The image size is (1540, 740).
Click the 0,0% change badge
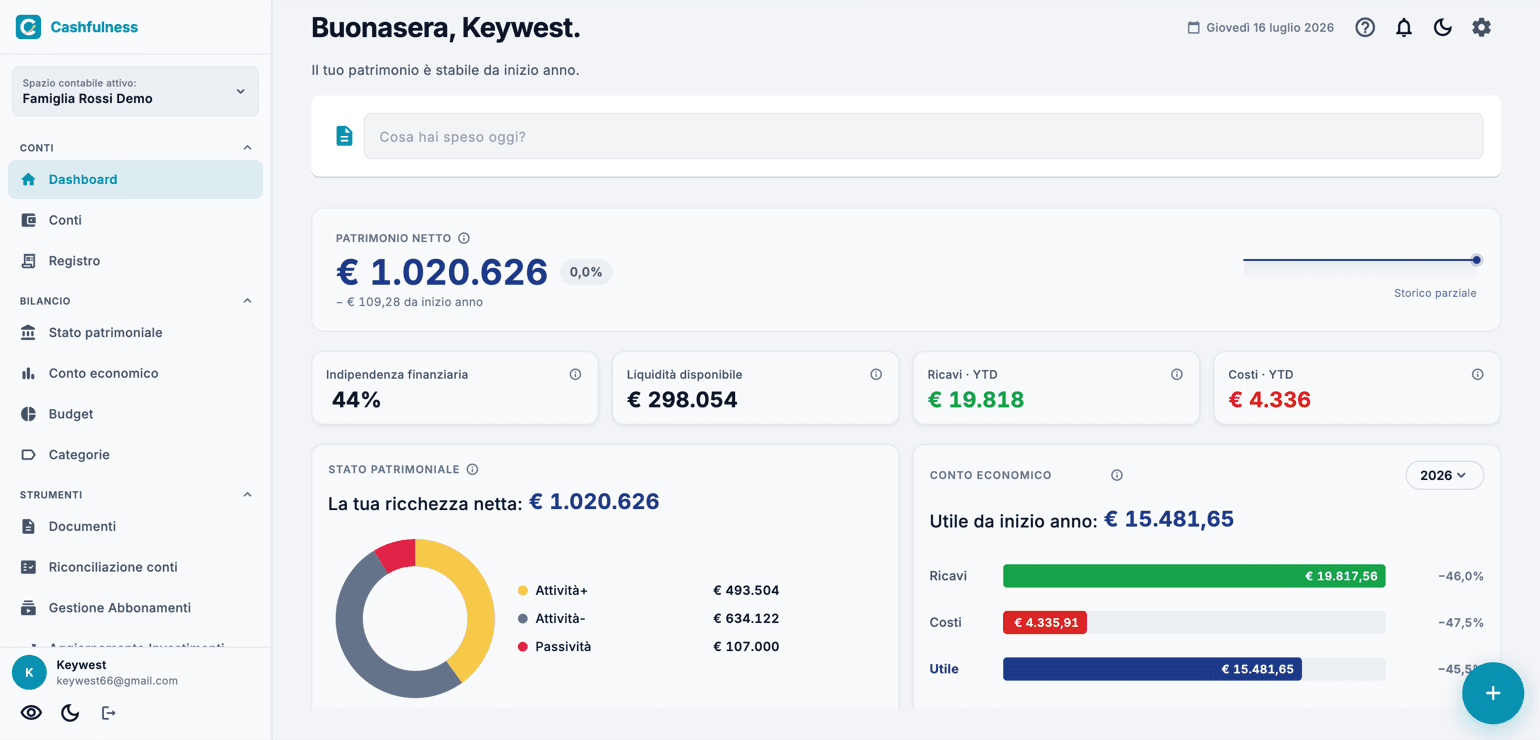click(x=586, y=272)
